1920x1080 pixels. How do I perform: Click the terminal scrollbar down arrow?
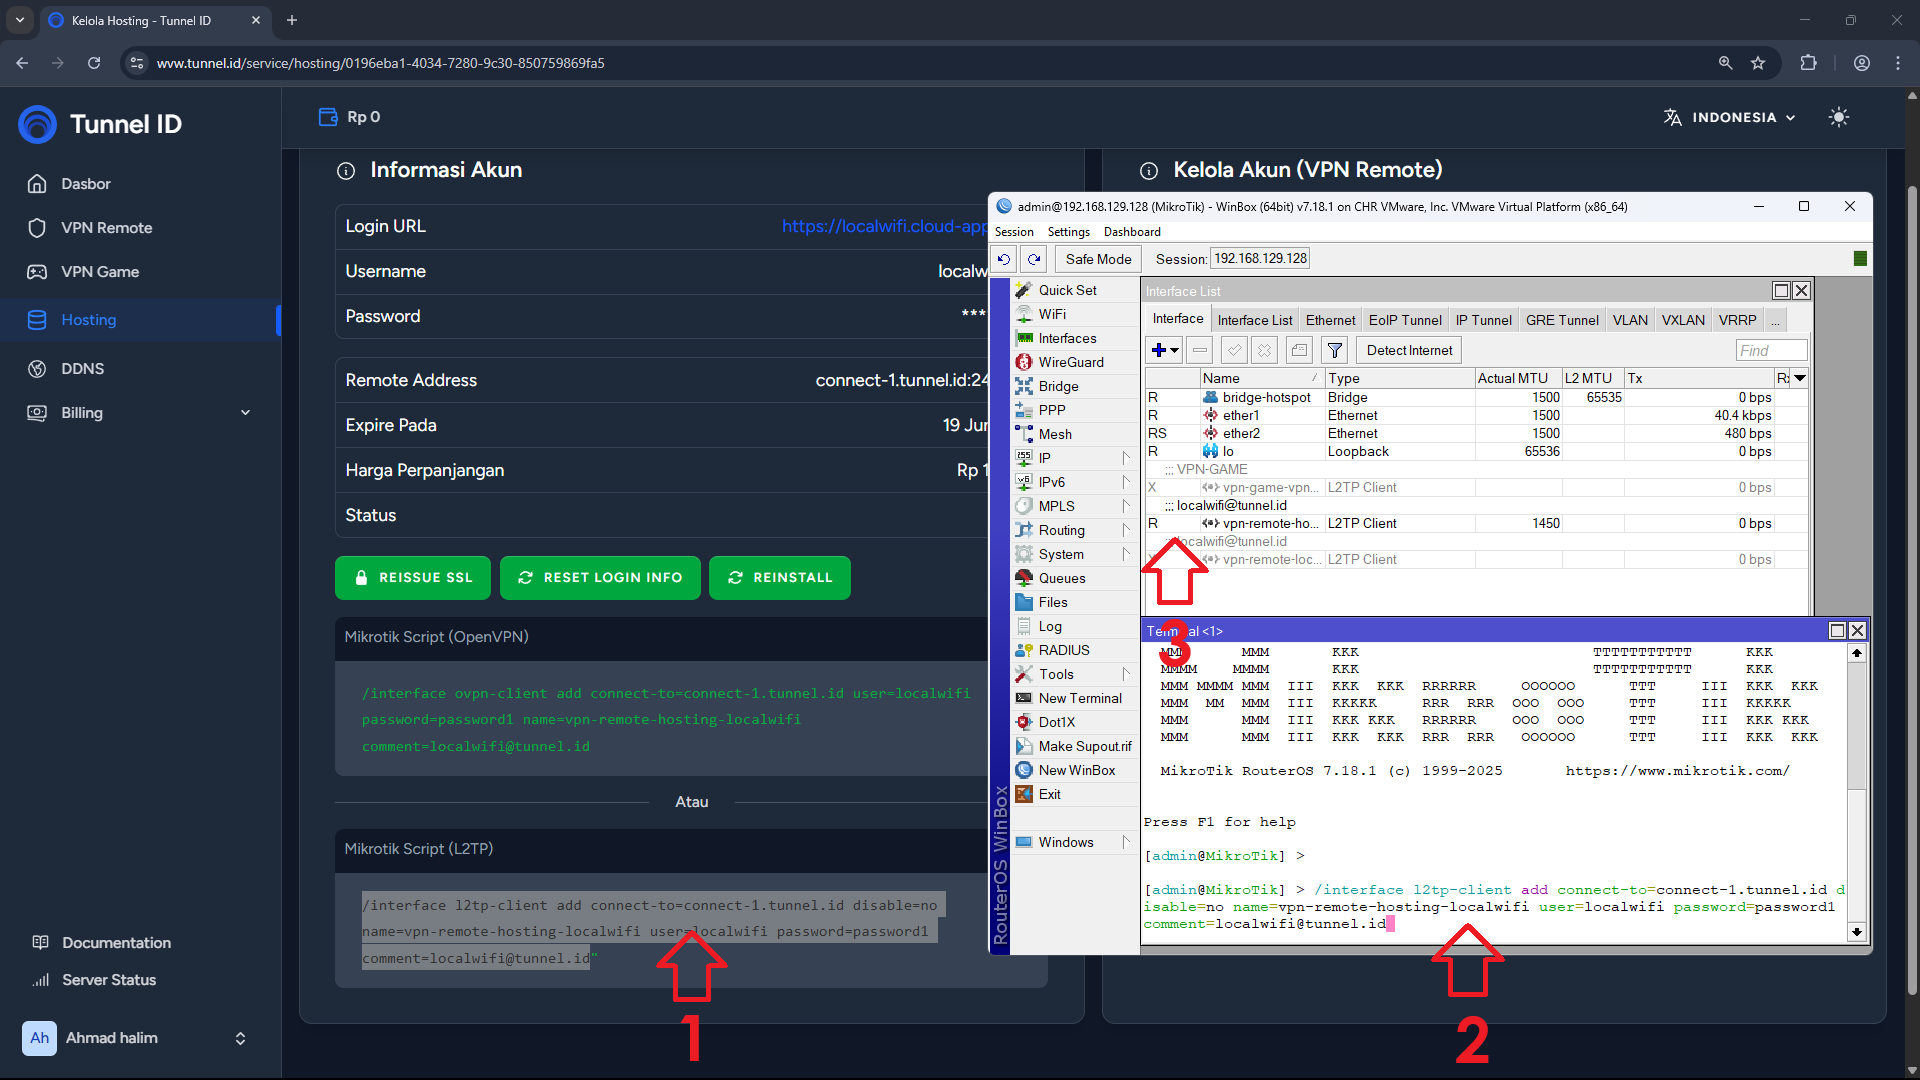coord(1856,931)
